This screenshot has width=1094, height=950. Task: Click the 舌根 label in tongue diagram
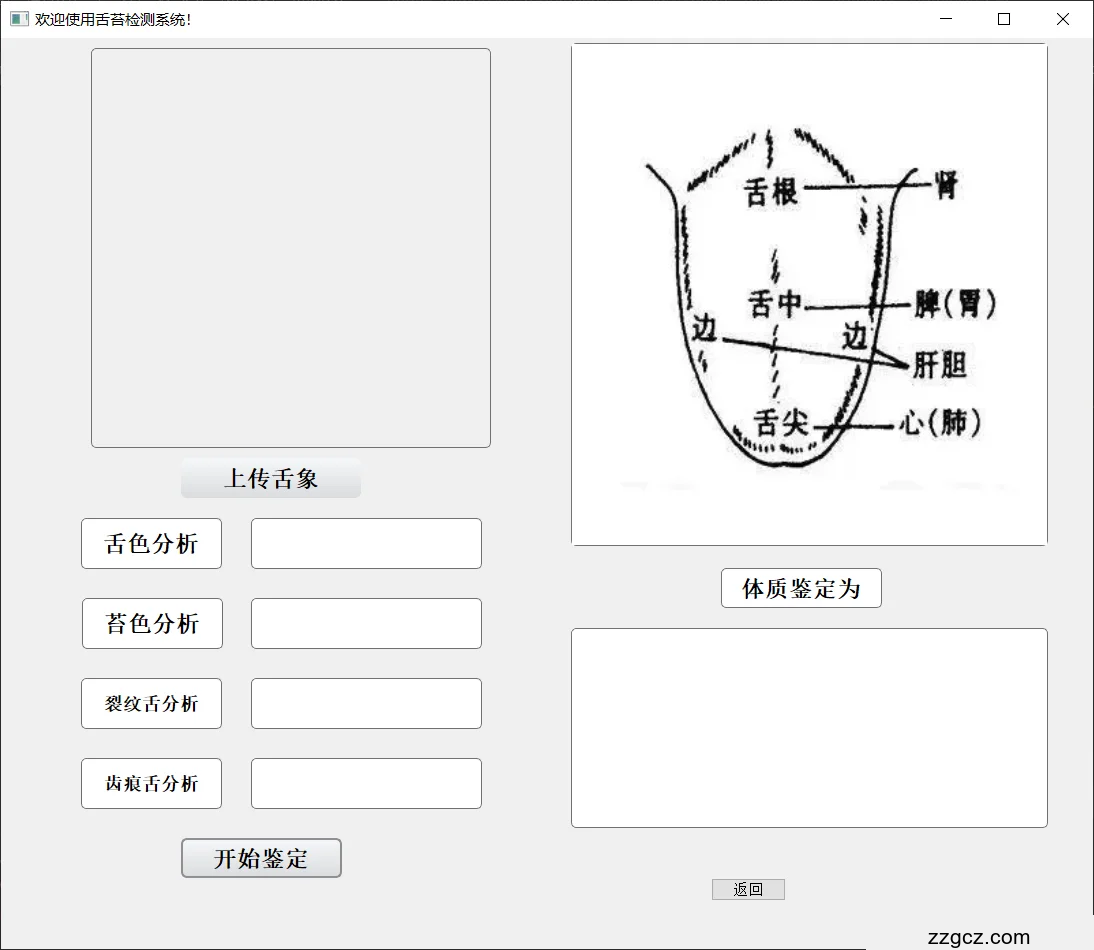pyautogui.click(x=772, y=191)
